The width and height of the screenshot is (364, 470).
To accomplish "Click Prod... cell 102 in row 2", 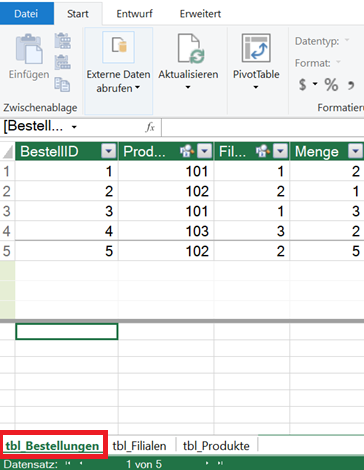I will click(x=166, y=191).
